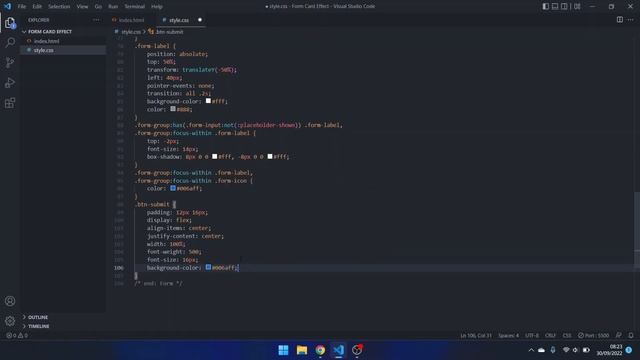Image resolution: width=640 pixels, height=360 pixels.
Task: Change Spaces: 4 indentation setting
Action: [508, 335]
